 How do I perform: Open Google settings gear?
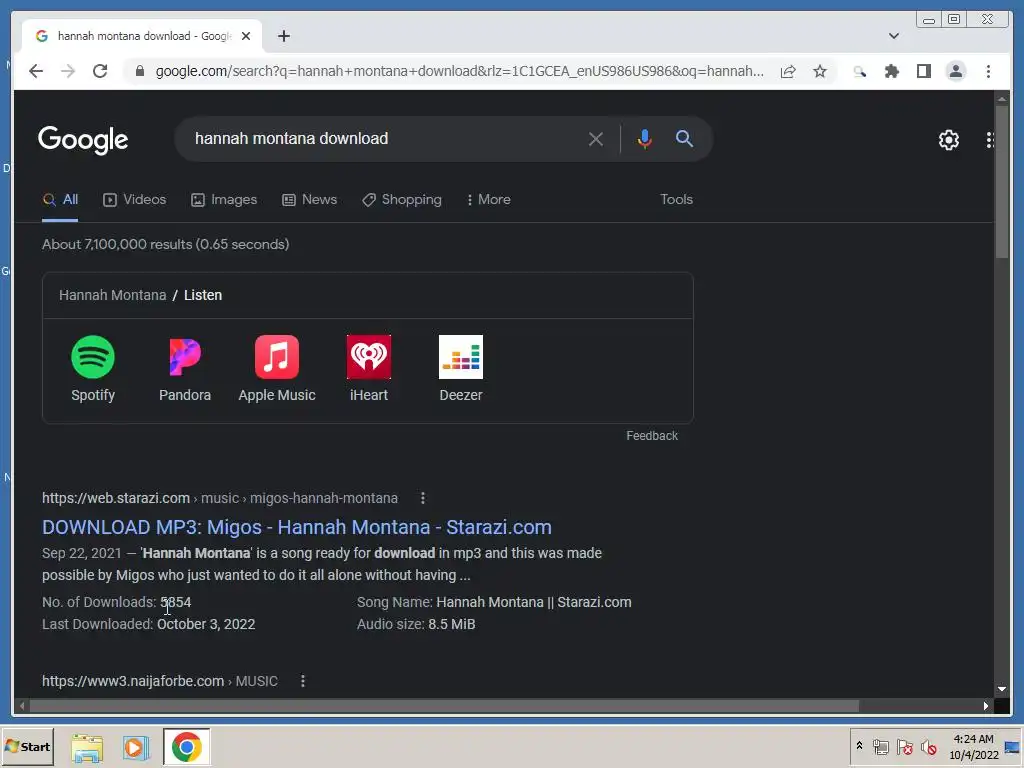click(x=948, y=139)
